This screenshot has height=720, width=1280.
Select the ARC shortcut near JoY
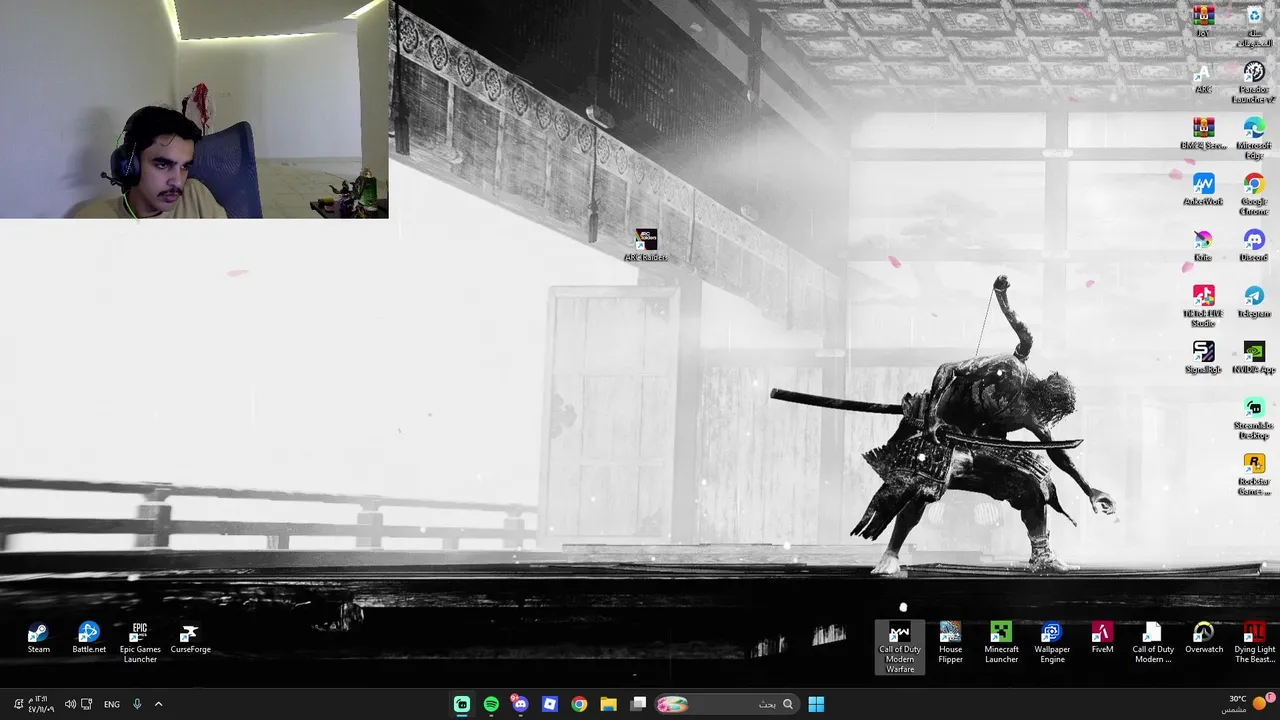1203,77
